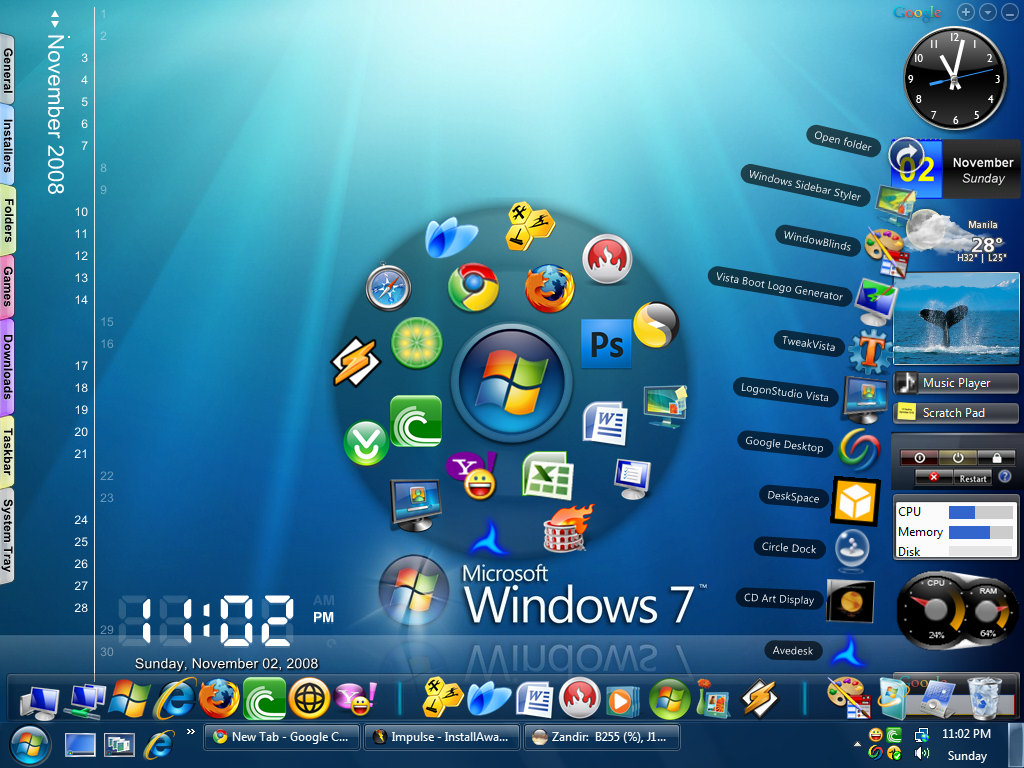Click the Restart button in the power gadget

coord(971,479)
